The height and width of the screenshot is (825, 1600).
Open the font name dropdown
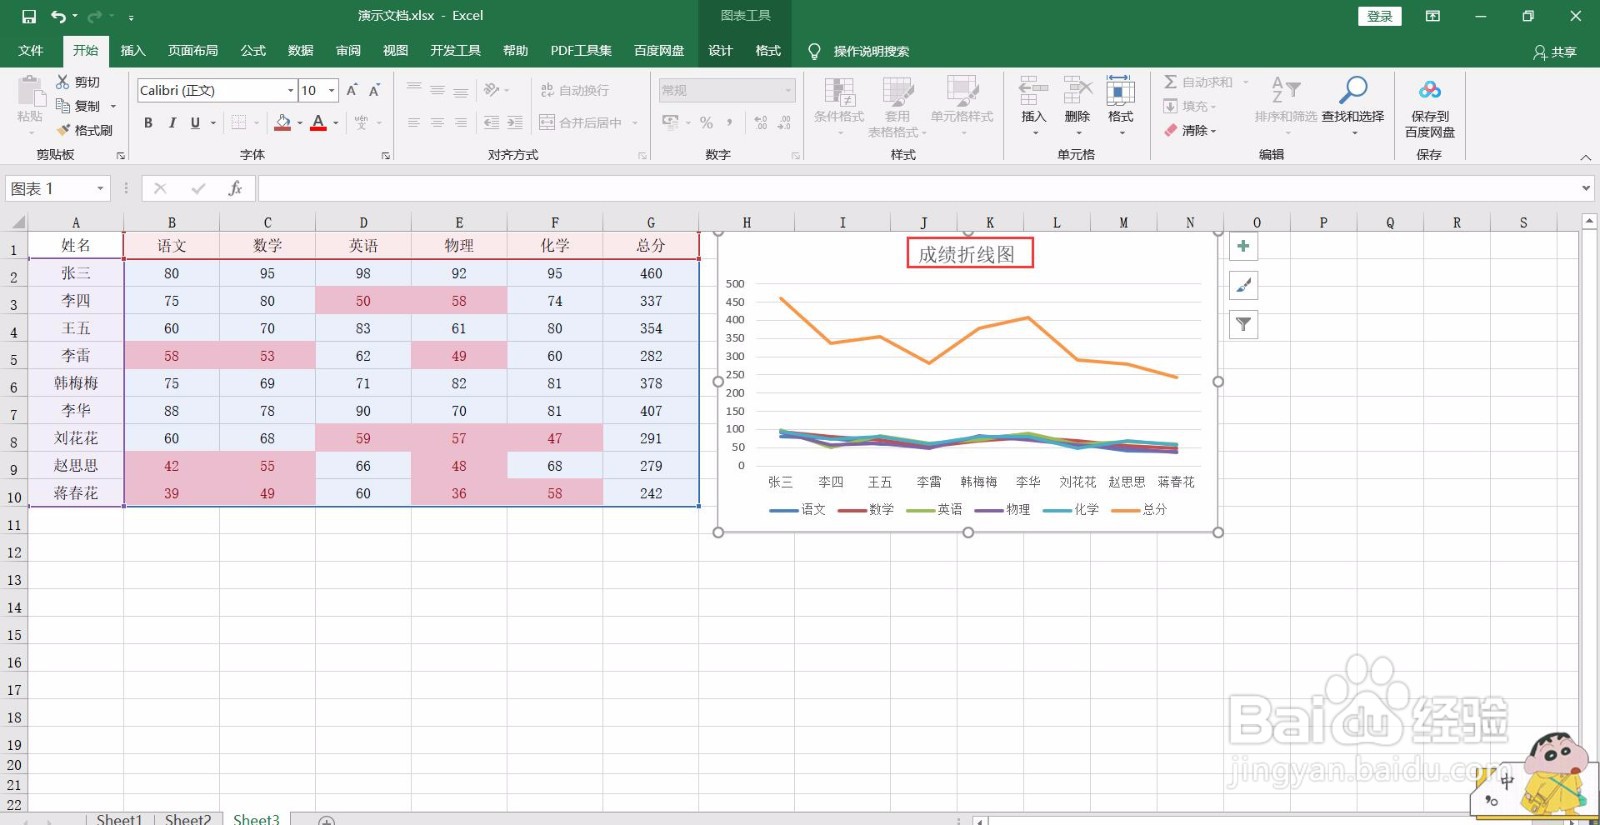pos(291,90)
